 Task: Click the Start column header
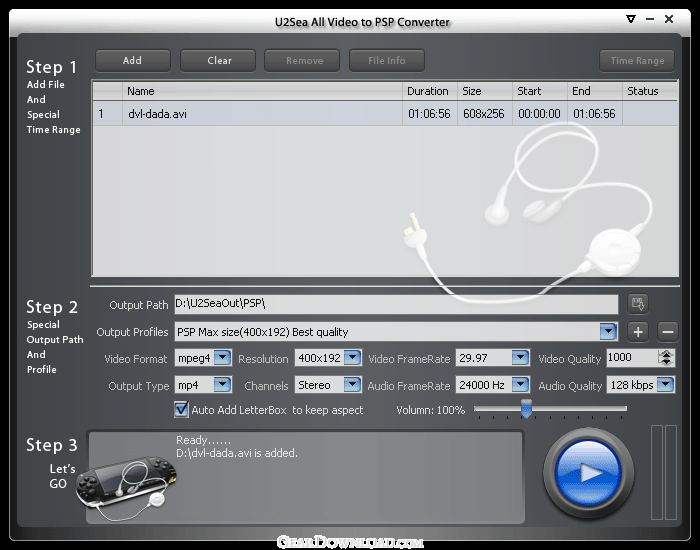tap(540, 91)
